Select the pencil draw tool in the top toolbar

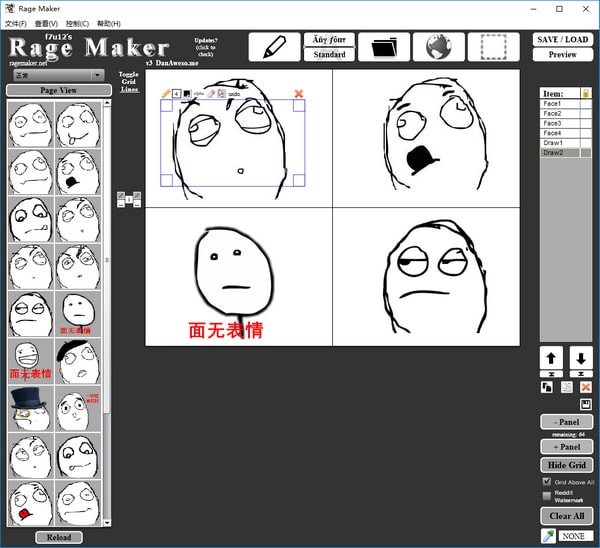pos(274,47)
